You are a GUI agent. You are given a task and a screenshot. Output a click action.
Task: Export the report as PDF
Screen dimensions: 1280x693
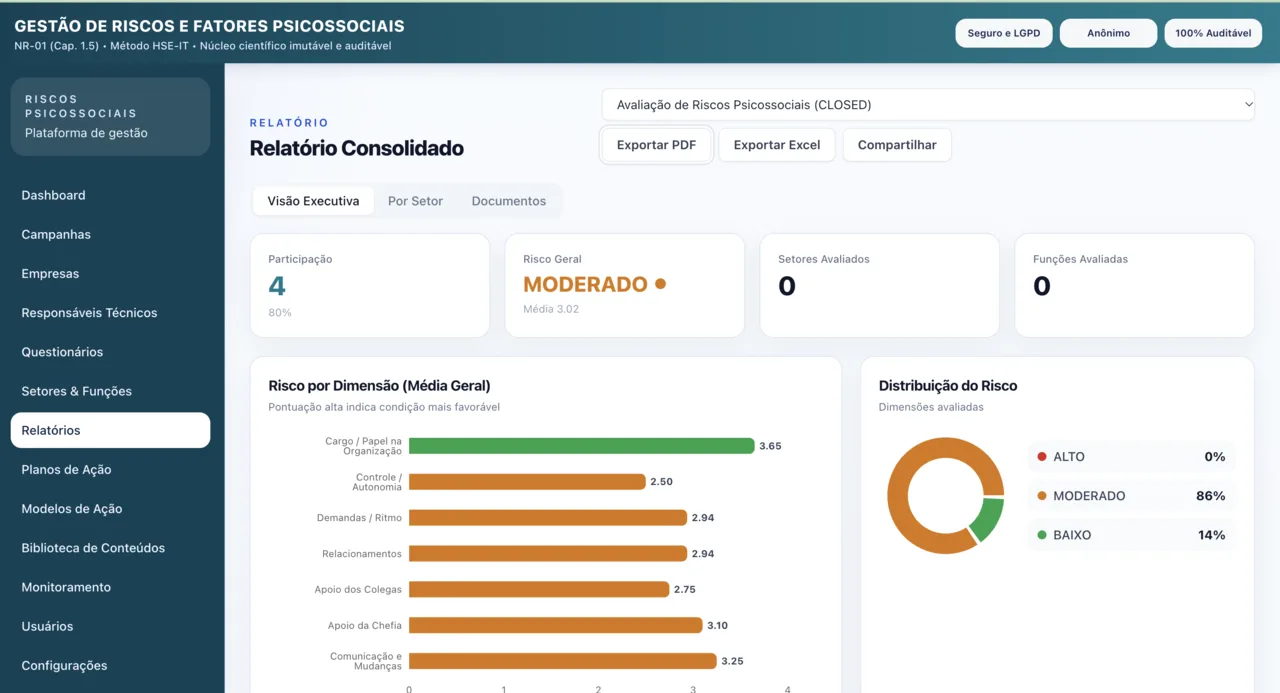pos(656,145)
